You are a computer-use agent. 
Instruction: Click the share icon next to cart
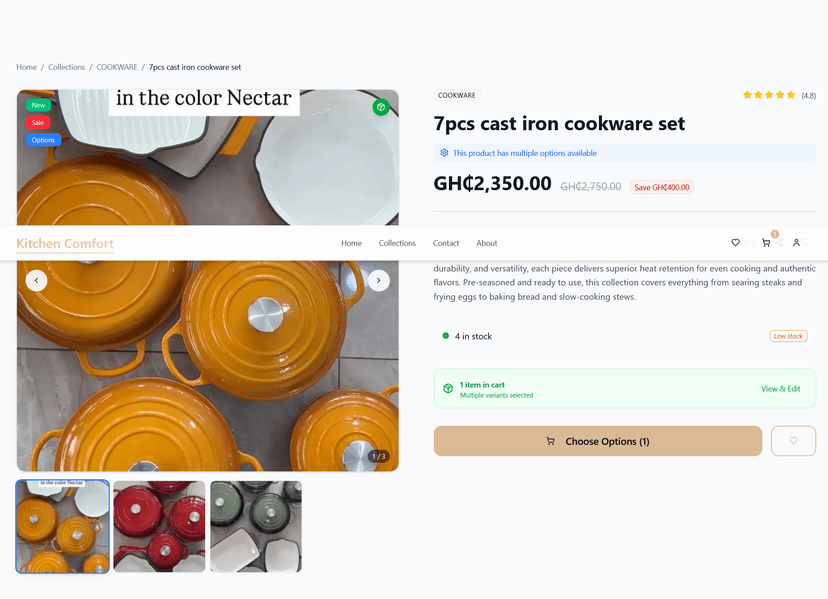point(778,242)
